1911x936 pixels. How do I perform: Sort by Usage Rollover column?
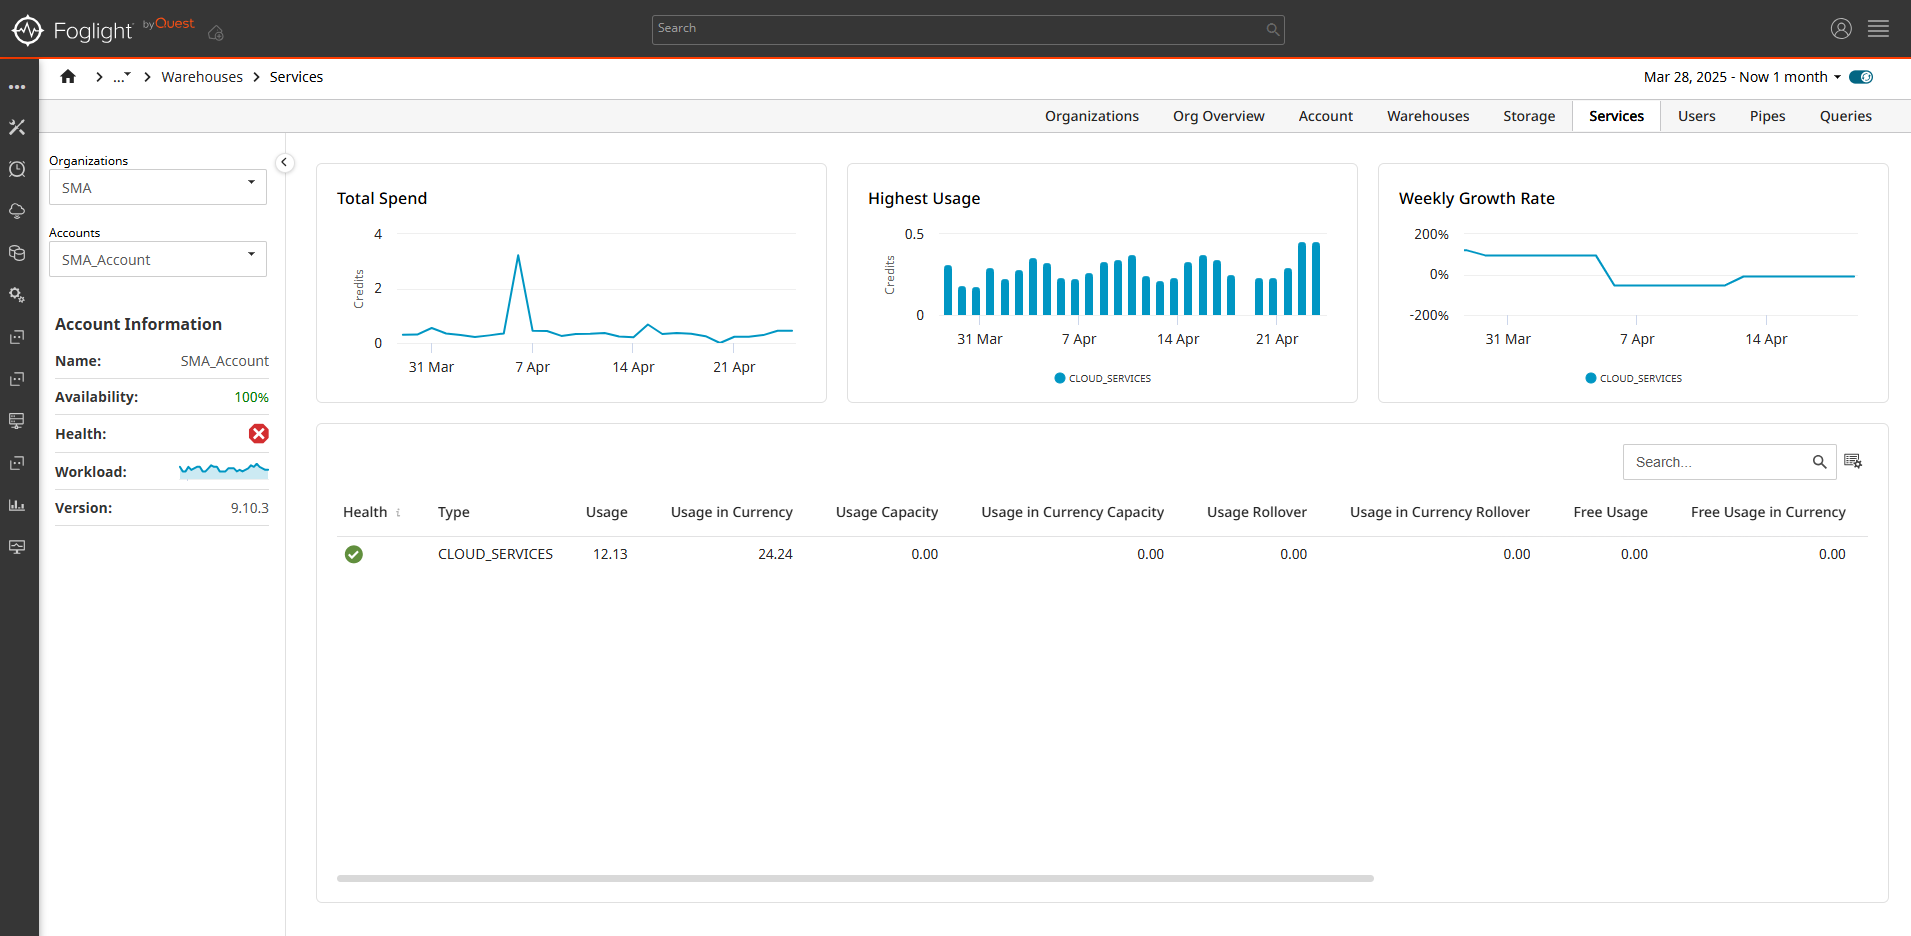[x=1257, y=512]
